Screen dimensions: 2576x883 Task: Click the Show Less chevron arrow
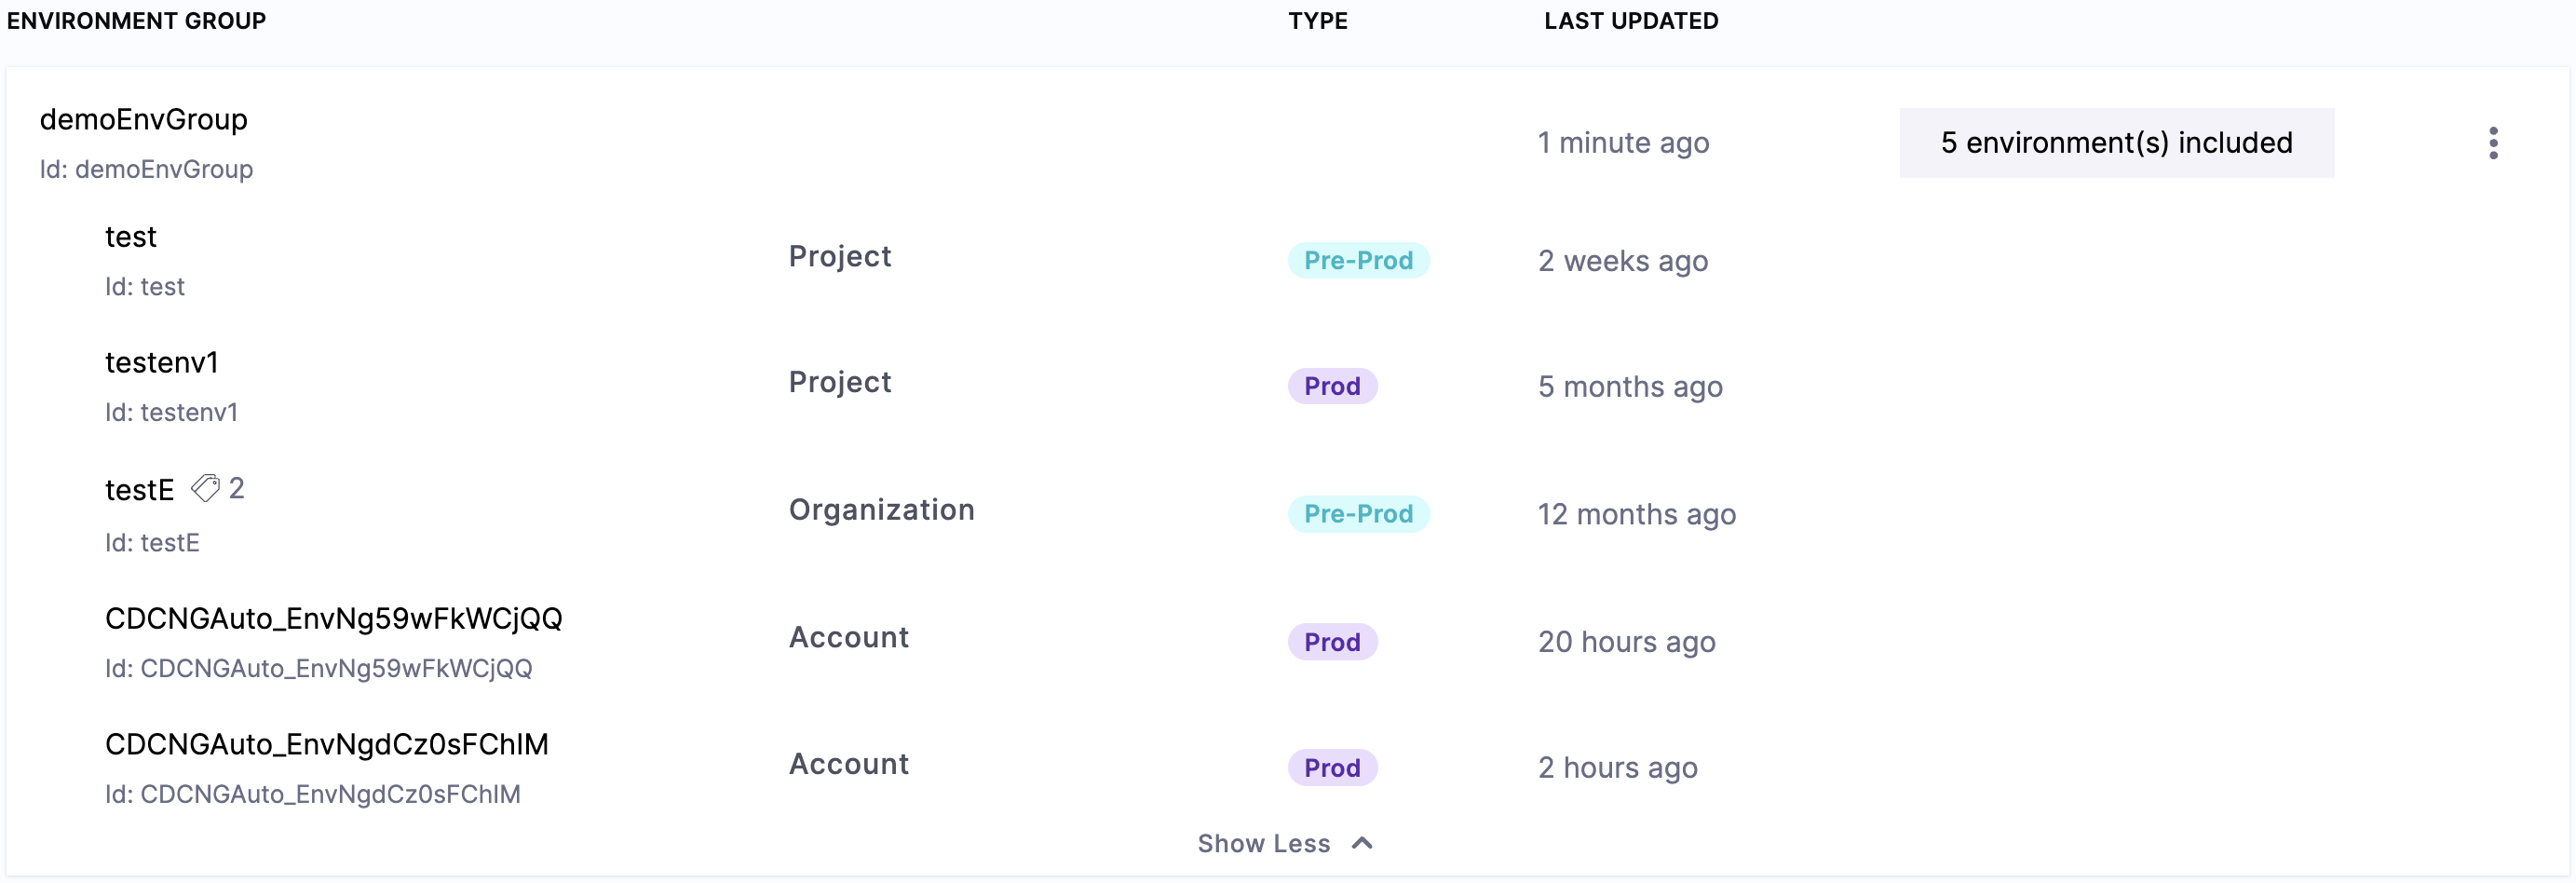point(1362,843)
